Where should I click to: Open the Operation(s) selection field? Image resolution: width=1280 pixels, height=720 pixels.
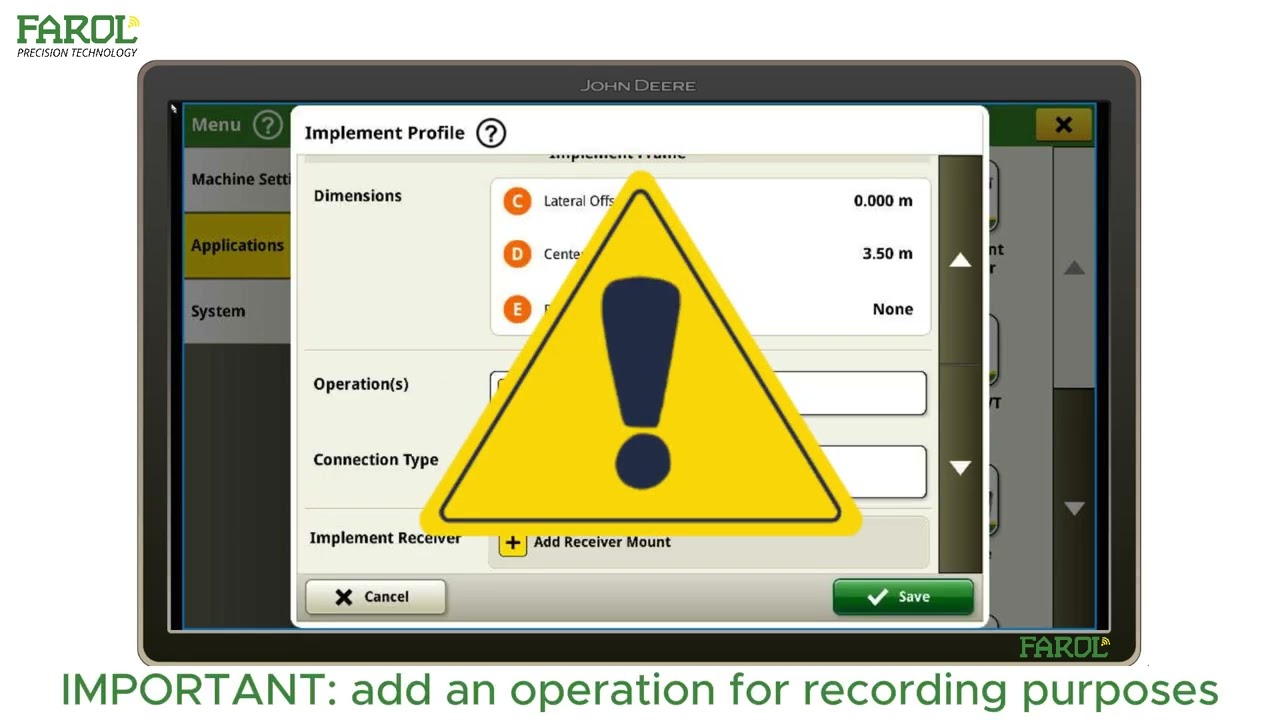pyautogui.click(x=708, y=394)
